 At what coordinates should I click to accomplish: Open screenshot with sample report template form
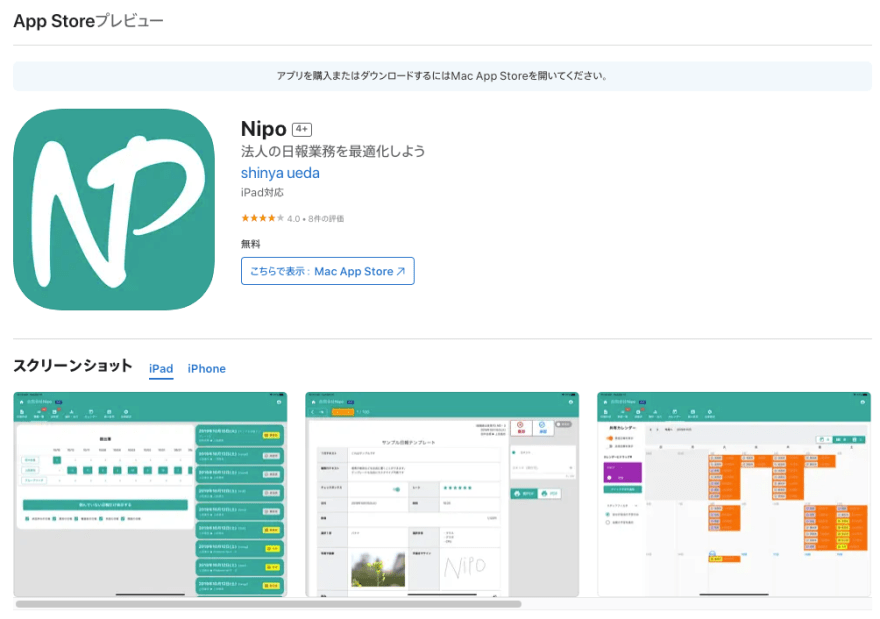pyautogui.click(x=442, y=494)
